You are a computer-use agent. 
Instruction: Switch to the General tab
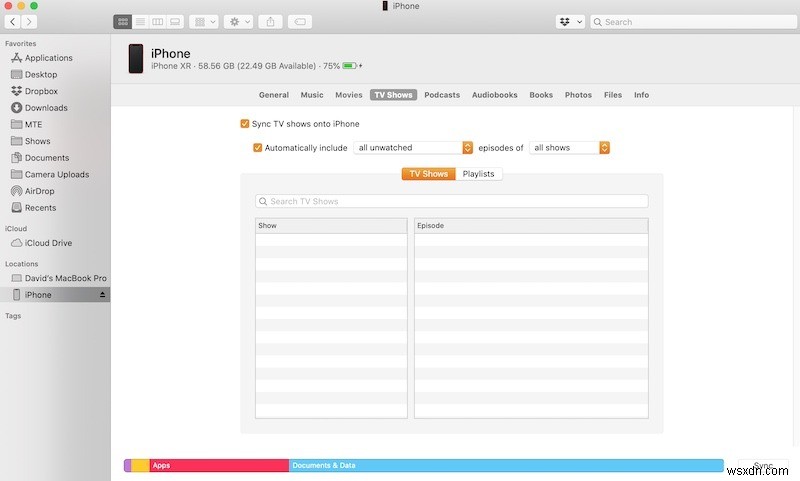click(273, 95)
